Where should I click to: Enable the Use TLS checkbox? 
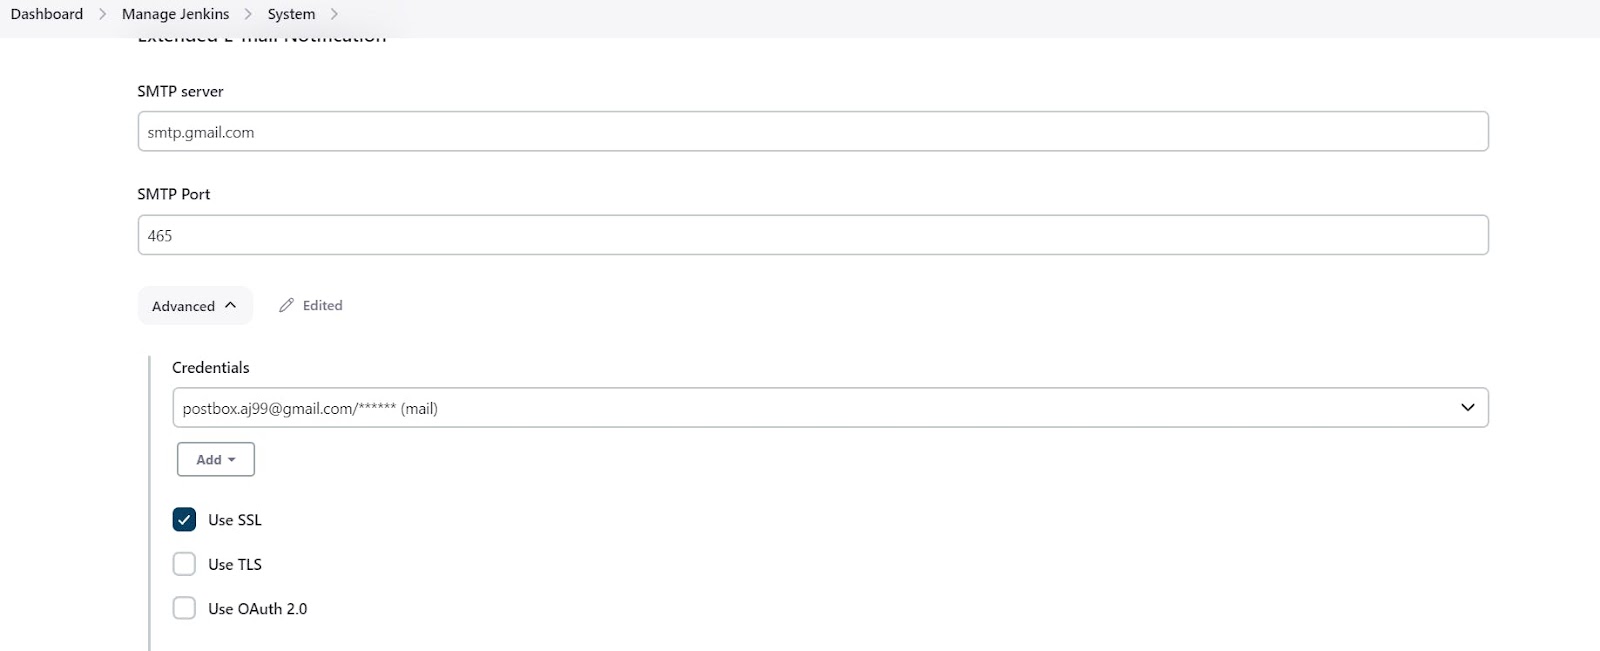184,564
